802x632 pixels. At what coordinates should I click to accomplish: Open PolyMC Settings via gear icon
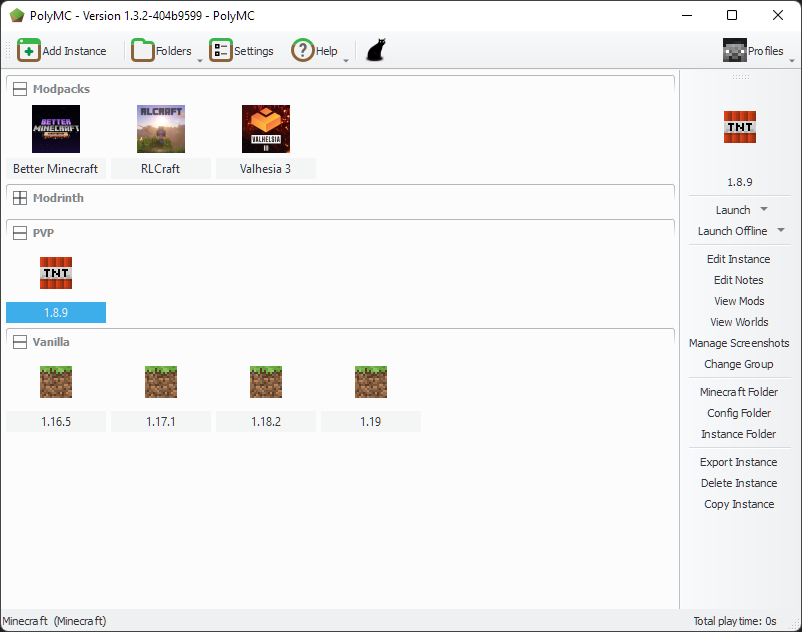click(220, 50)
